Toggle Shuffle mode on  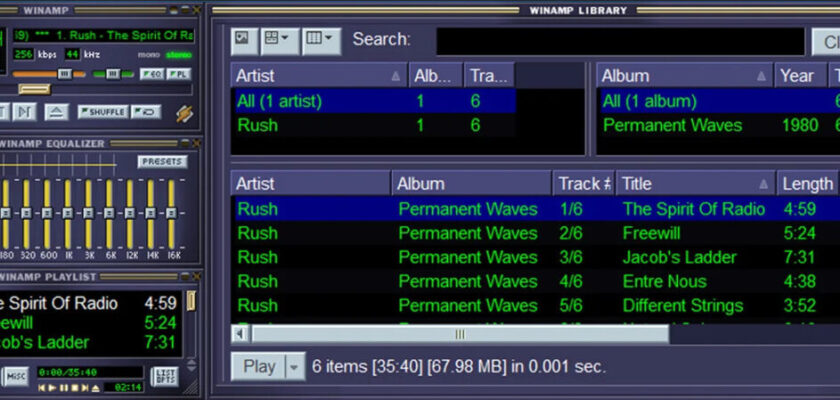[102, 112]
